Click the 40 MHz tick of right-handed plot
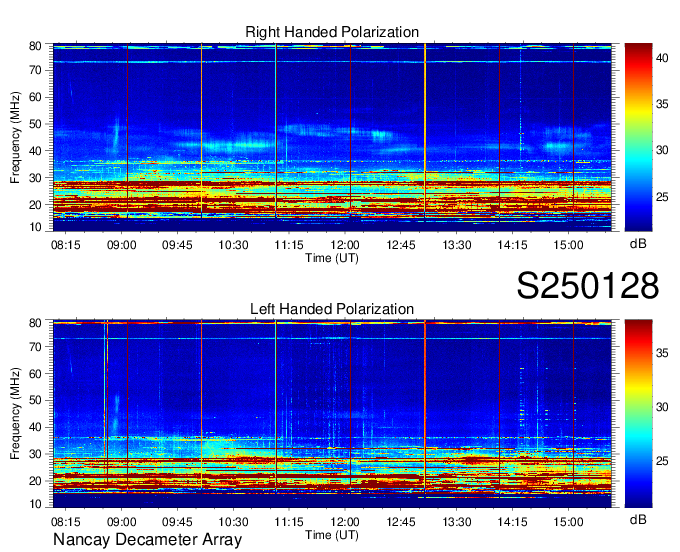Image resolution: width=680 pixels, height=552 pixels. pyautogui.click(x=35, y=151)
